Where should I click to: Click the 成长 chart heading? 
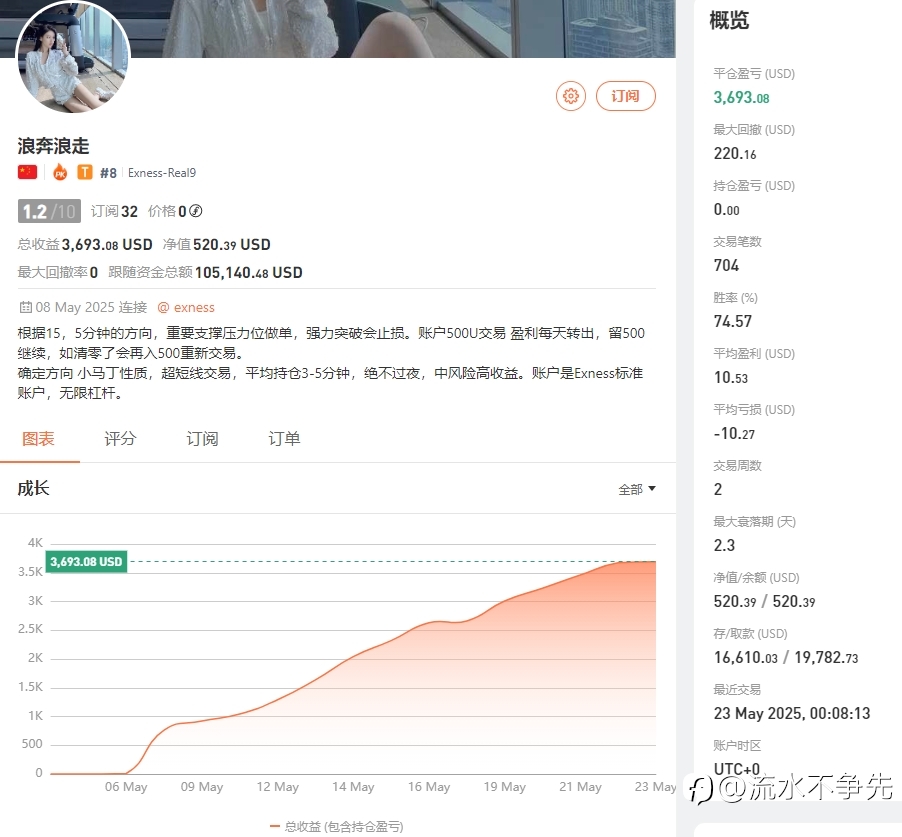[x=33, y=488]
